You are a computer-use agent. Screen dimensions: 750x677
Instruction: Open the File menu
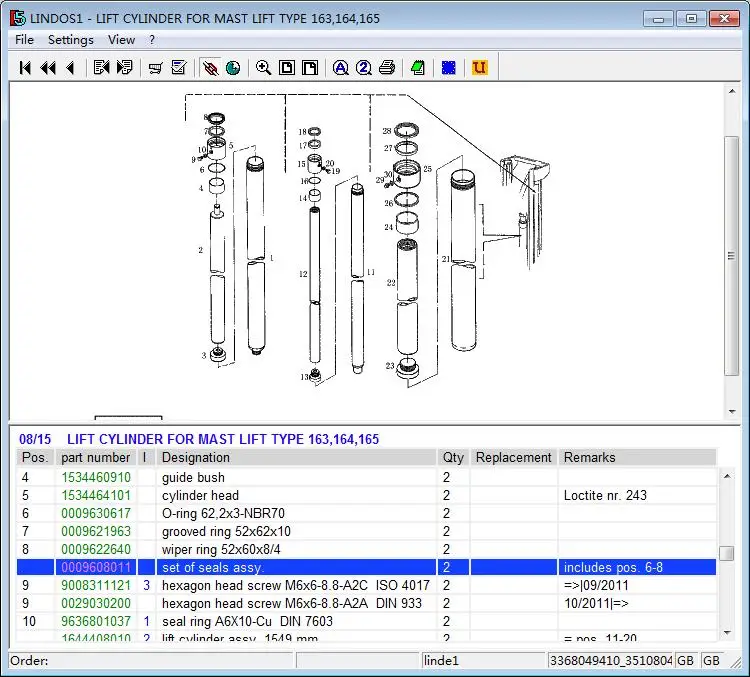click(25, 40)
